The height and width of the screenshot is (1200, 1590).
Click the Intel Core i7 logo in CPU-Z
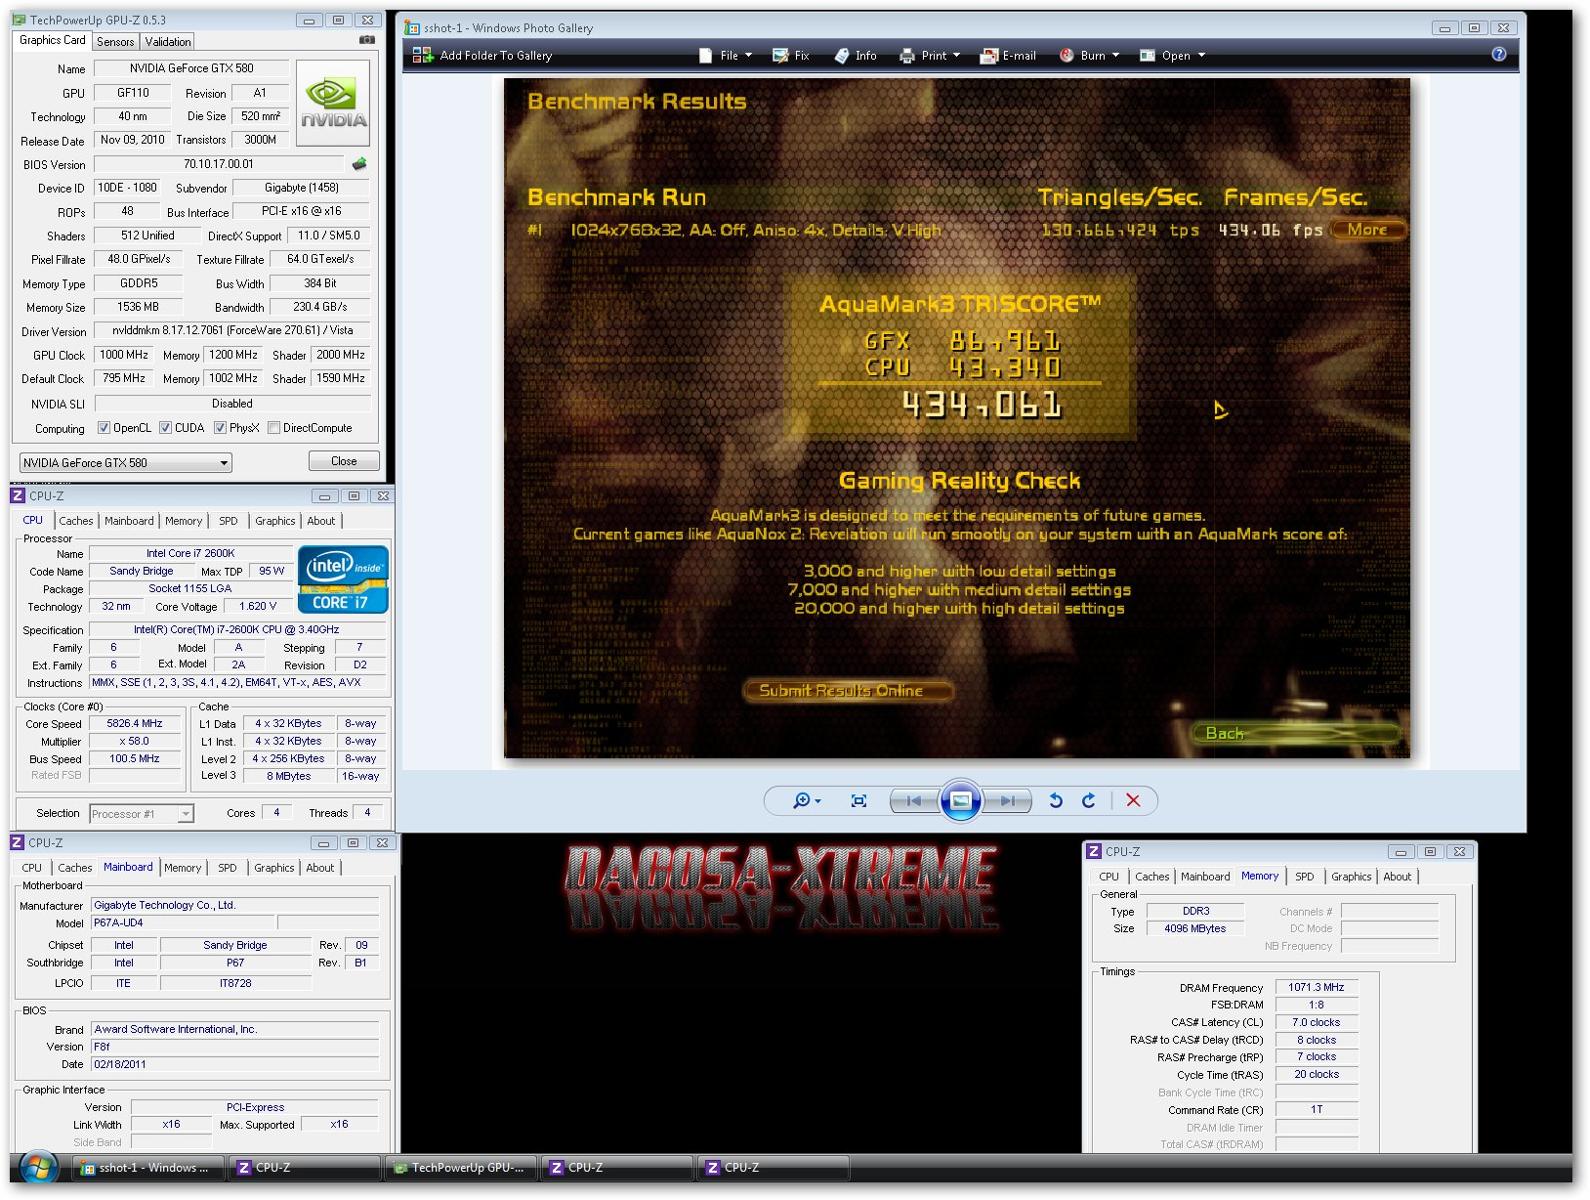[x=343, y=579]
